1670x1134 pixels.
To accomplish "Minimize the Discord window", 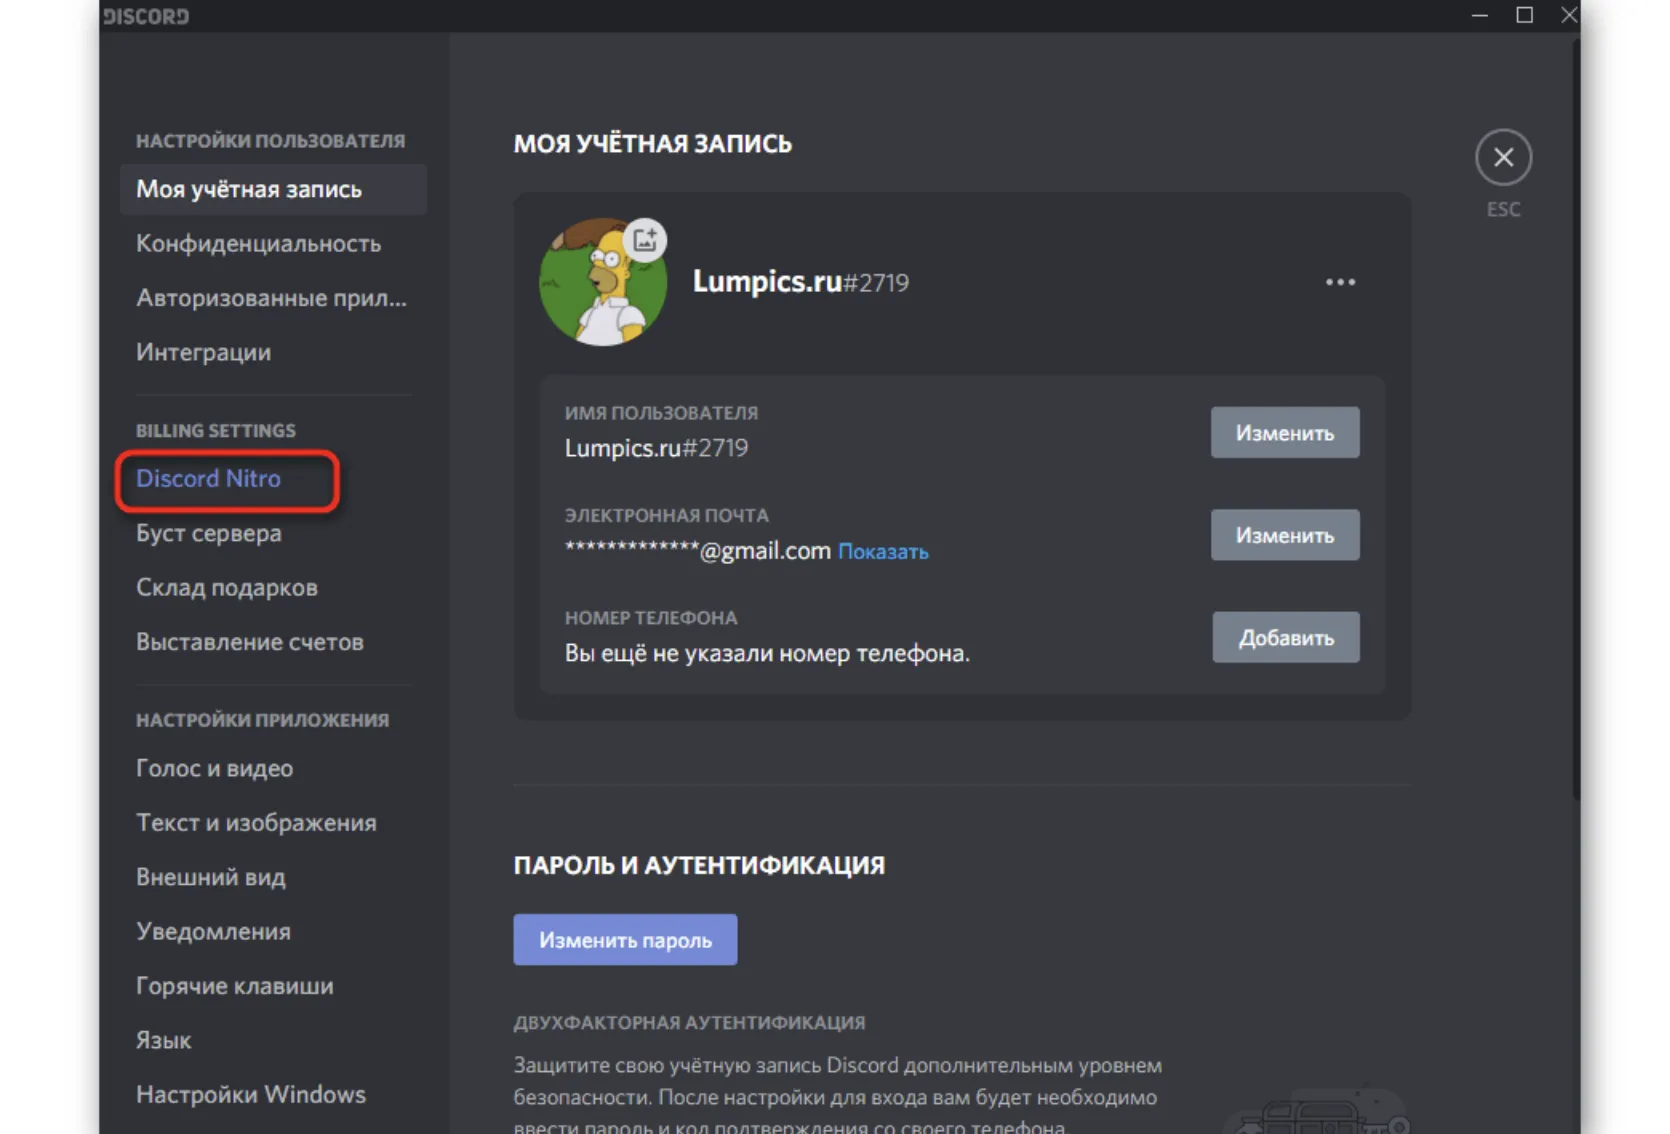I will pos(1480,15).
